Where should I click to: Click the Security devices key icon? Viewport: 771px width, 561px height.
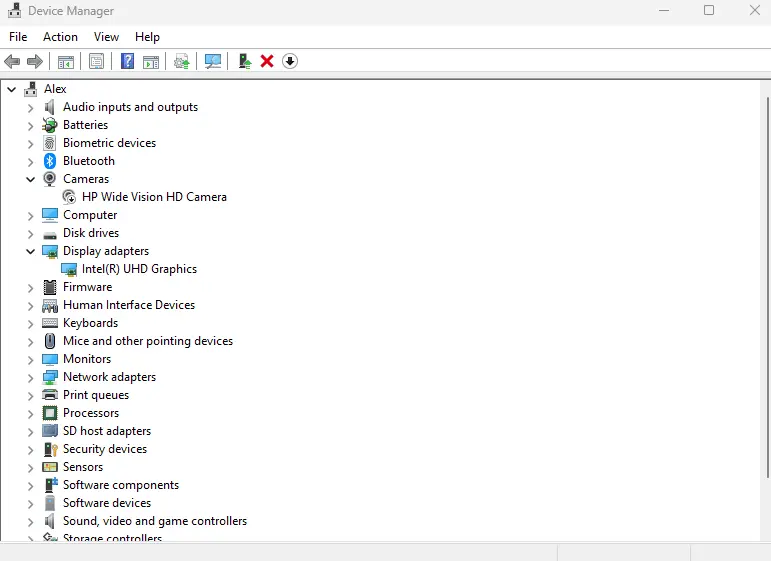[x=51, y=449]
